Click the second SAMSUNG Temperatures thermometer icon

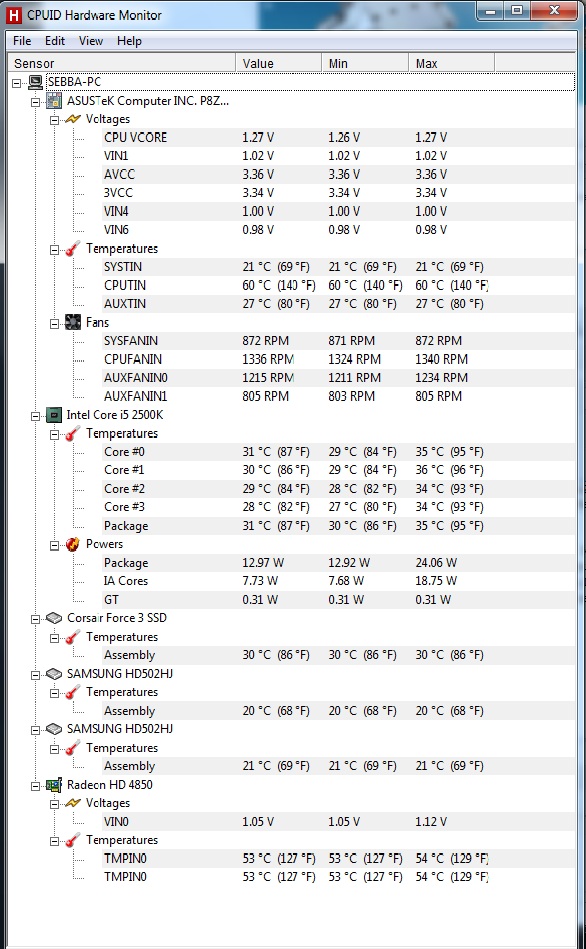point(73,748)
